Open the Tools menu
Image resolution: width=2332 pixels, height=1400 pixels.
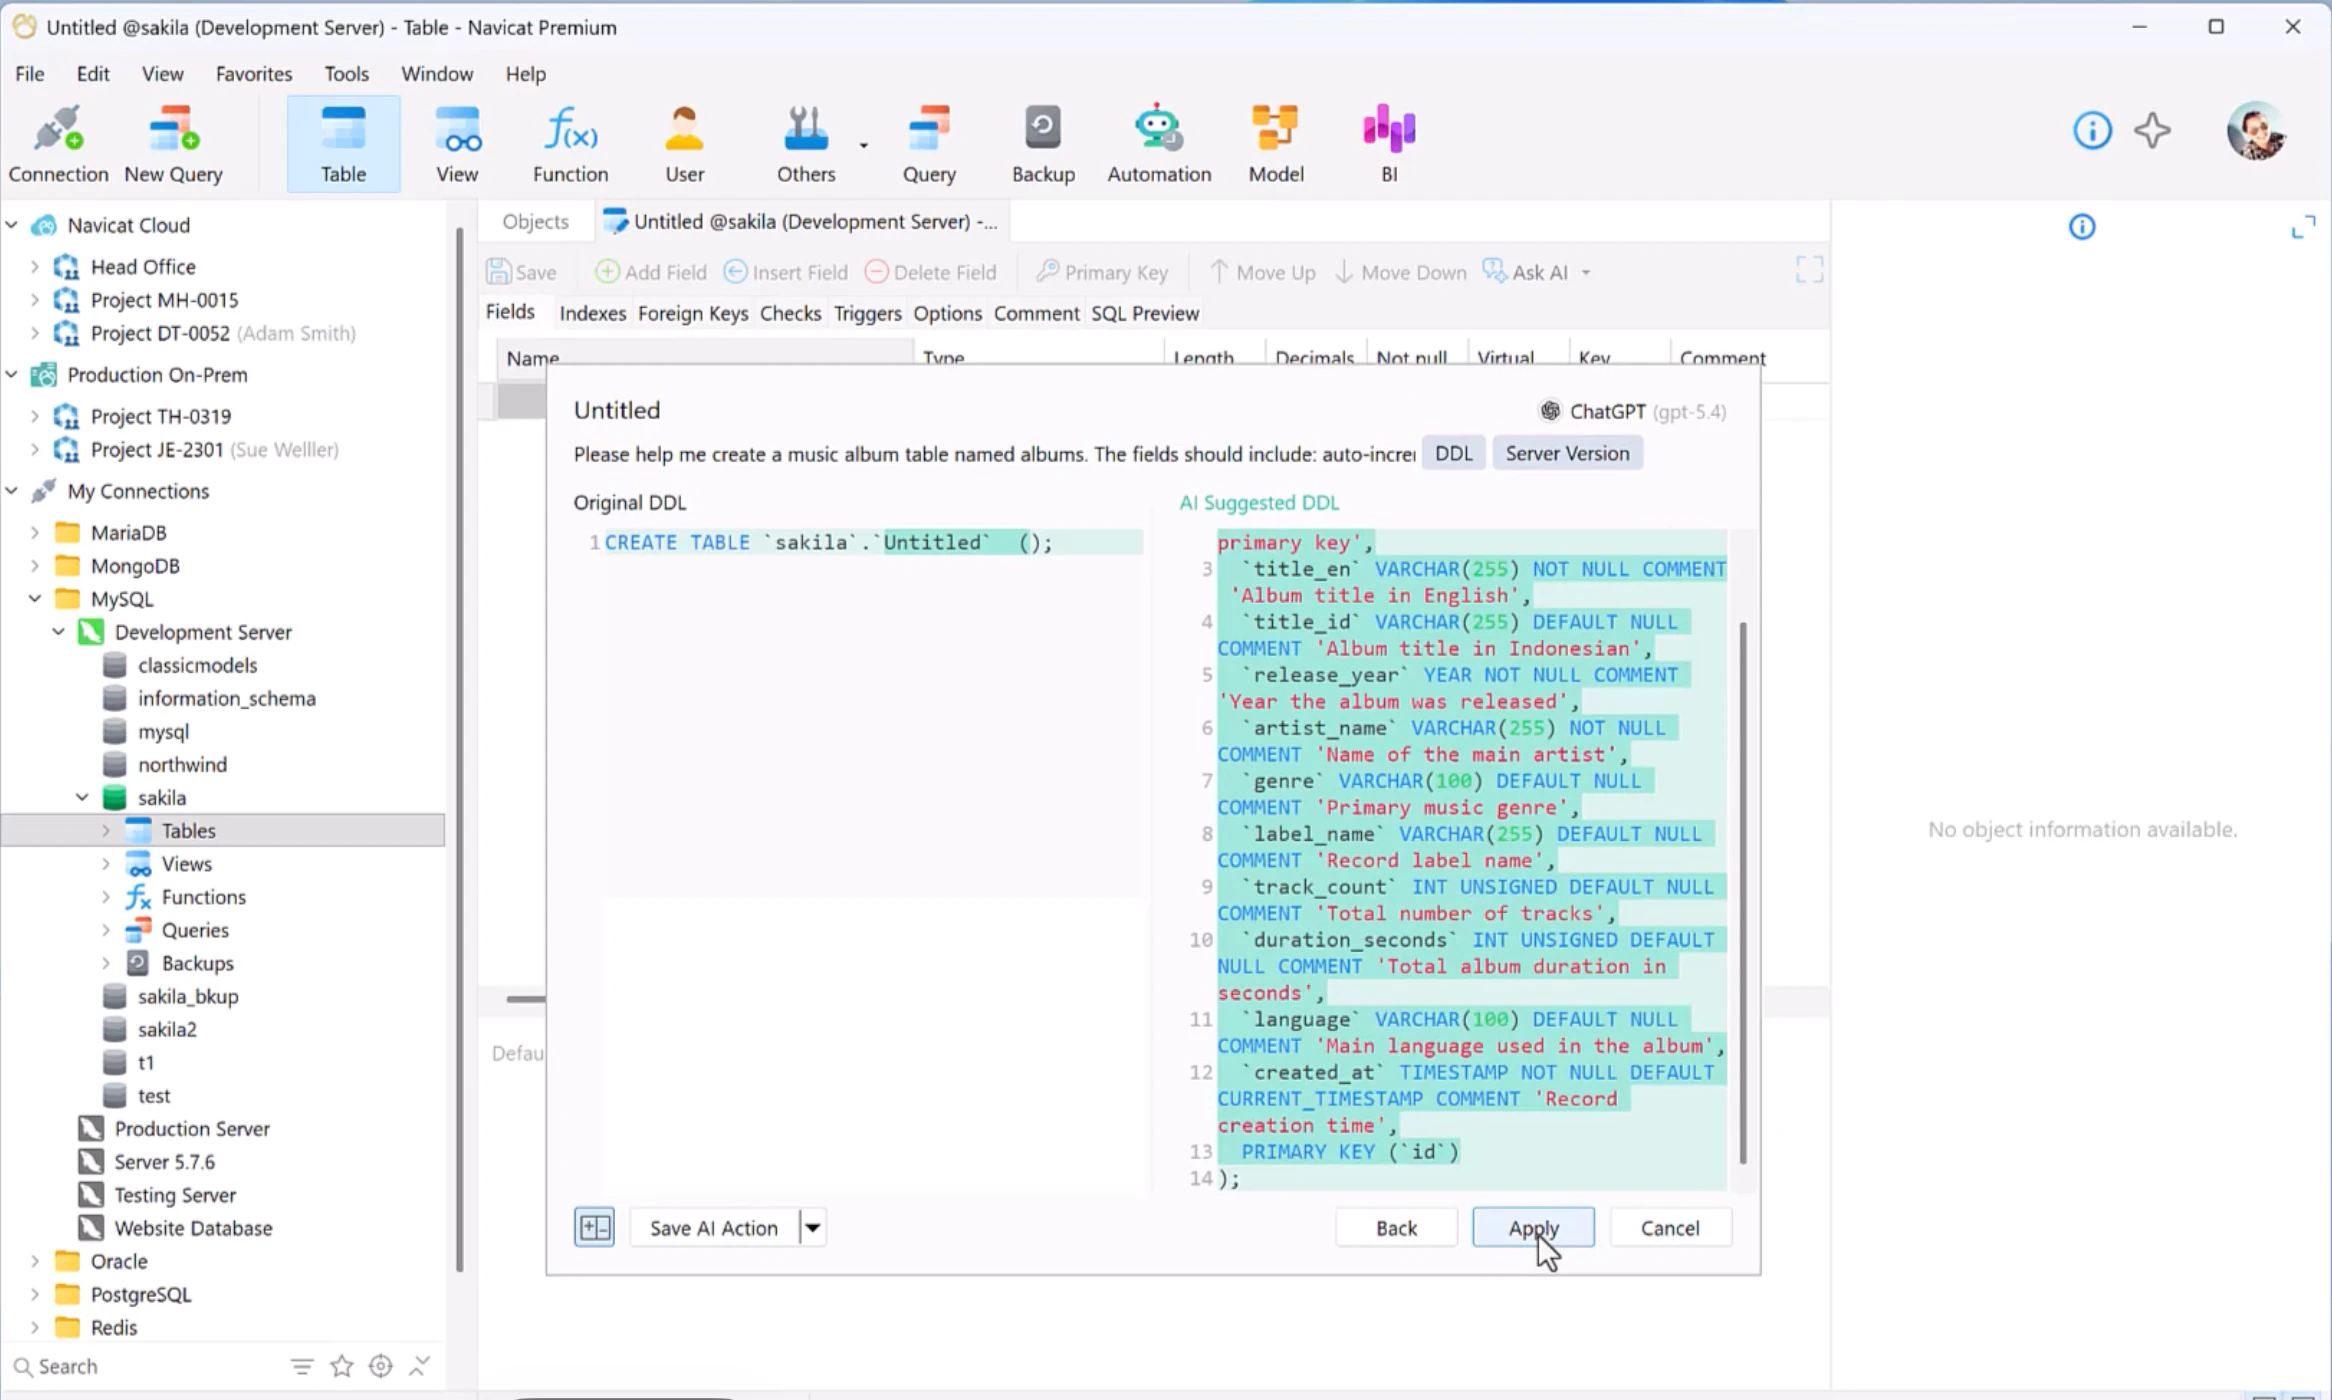click(x=346, y=74)
